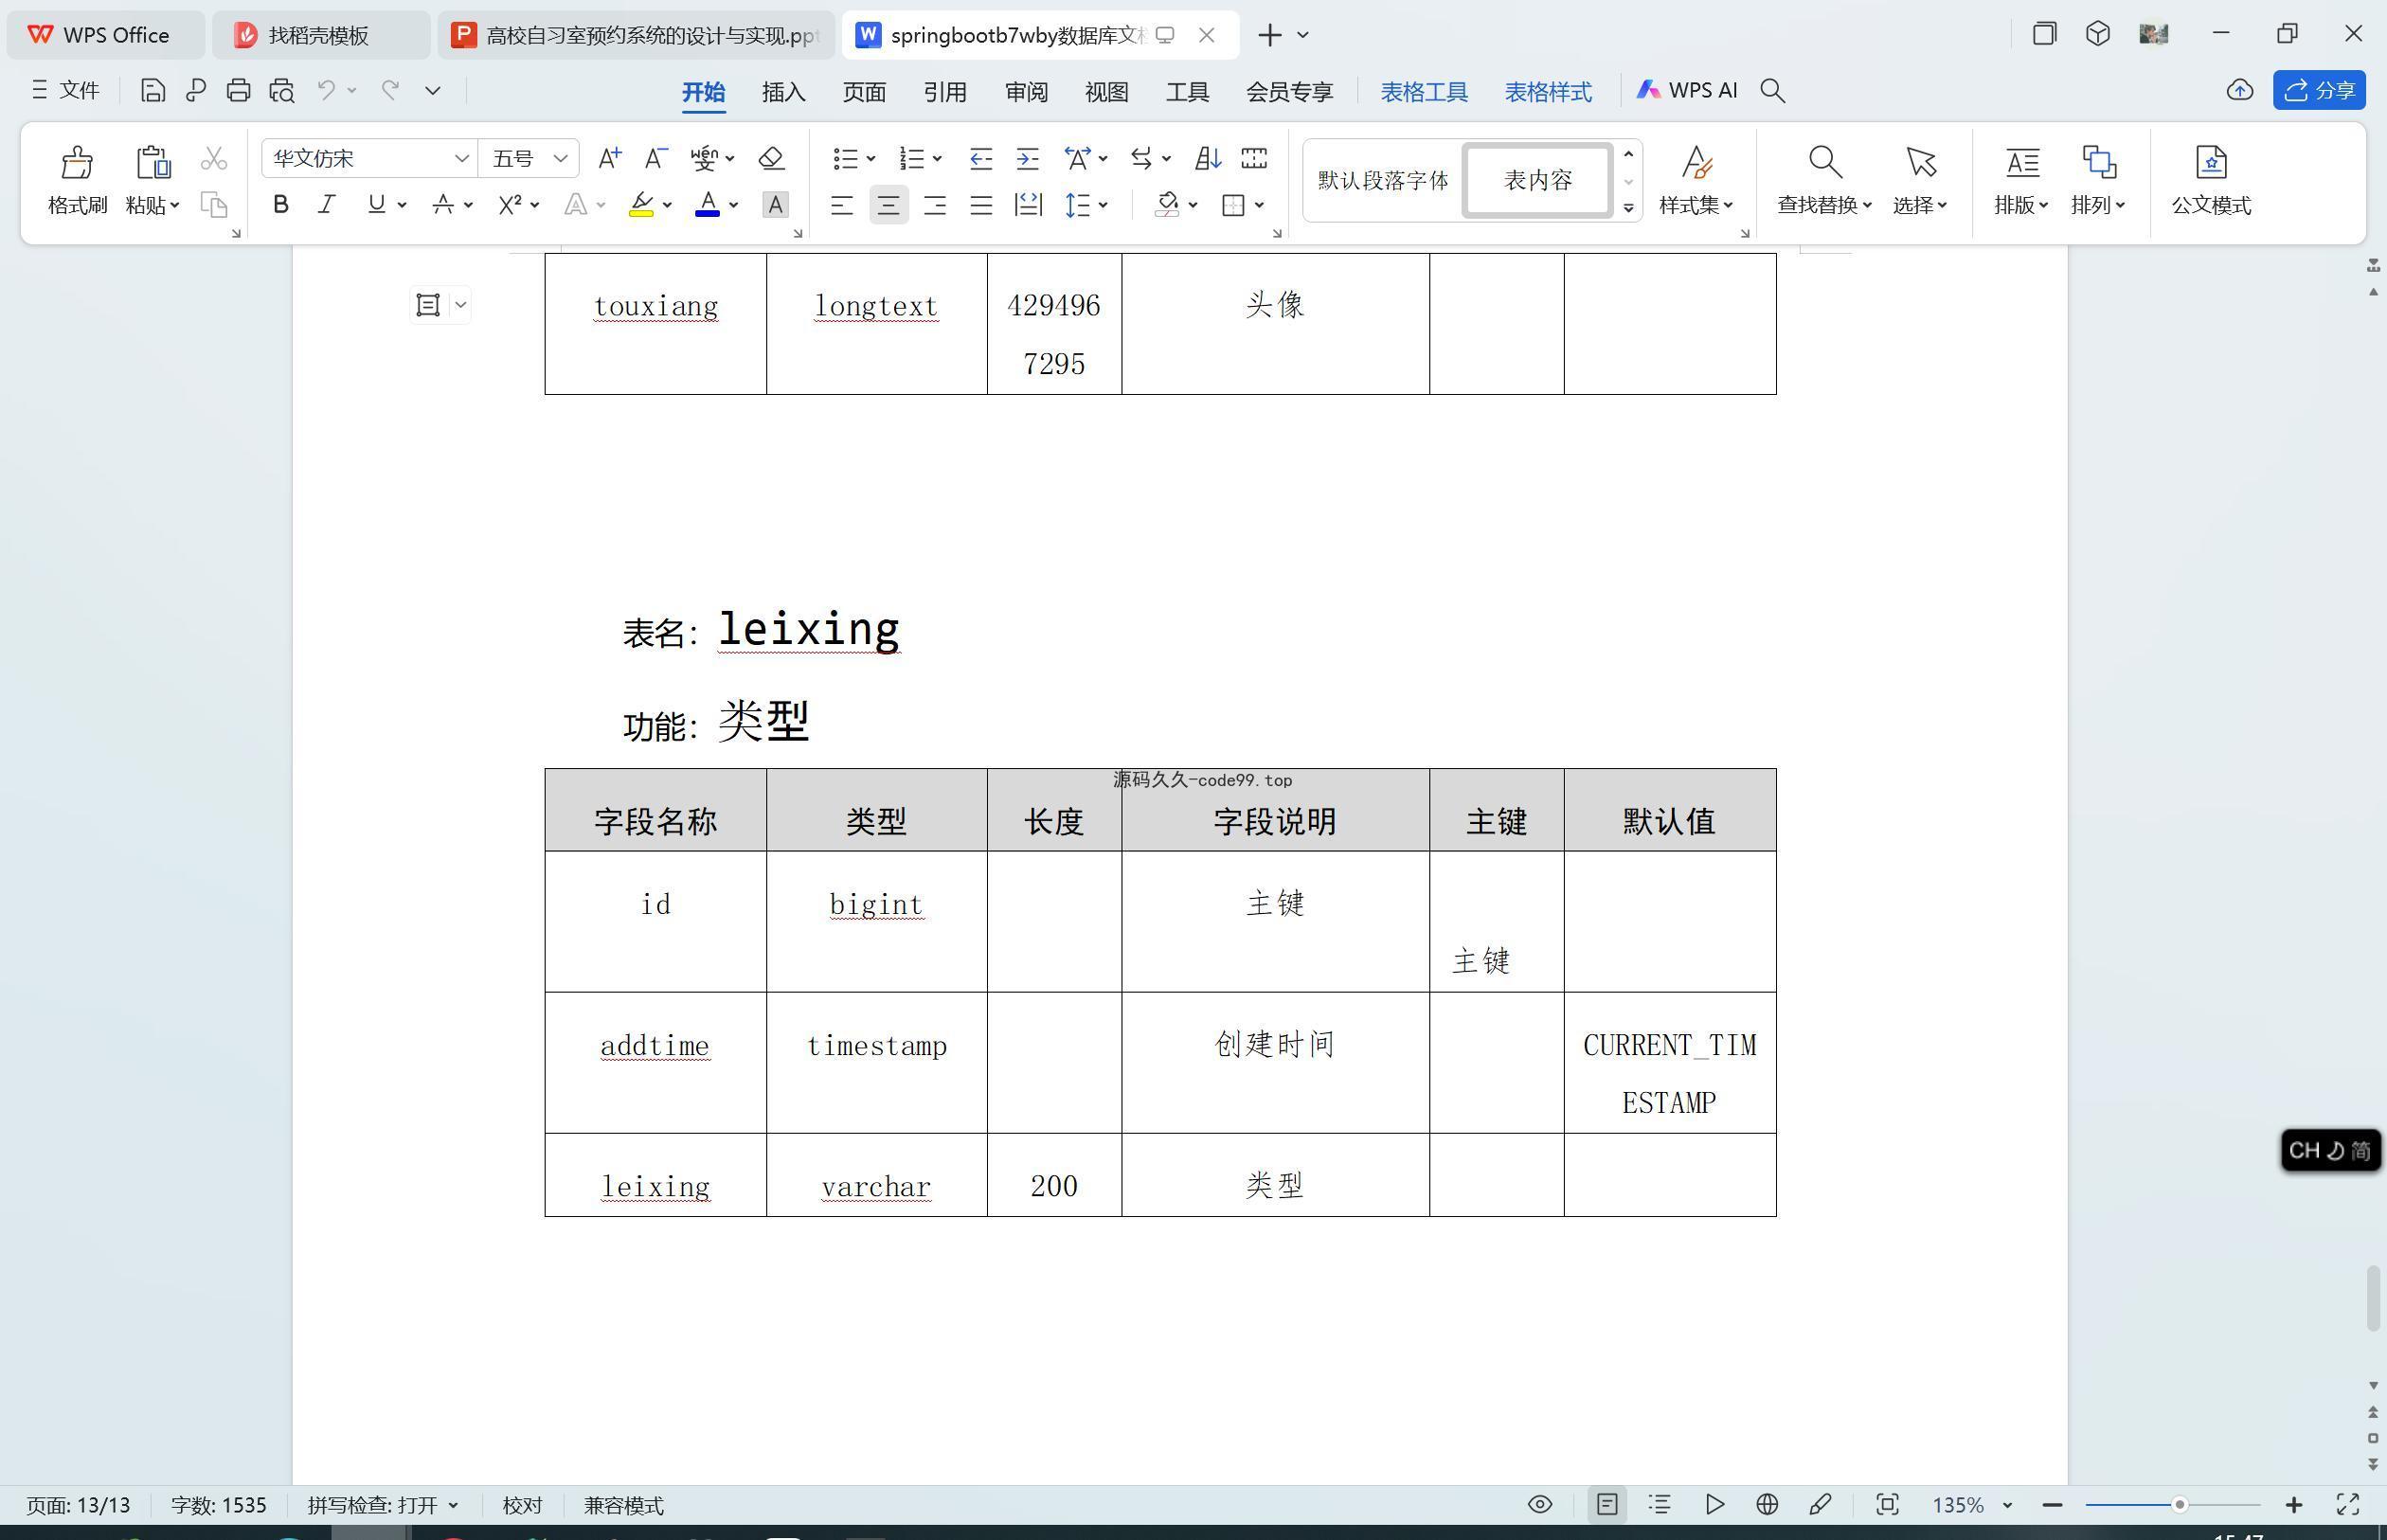Set right text alignment

(x=935, y=206)
